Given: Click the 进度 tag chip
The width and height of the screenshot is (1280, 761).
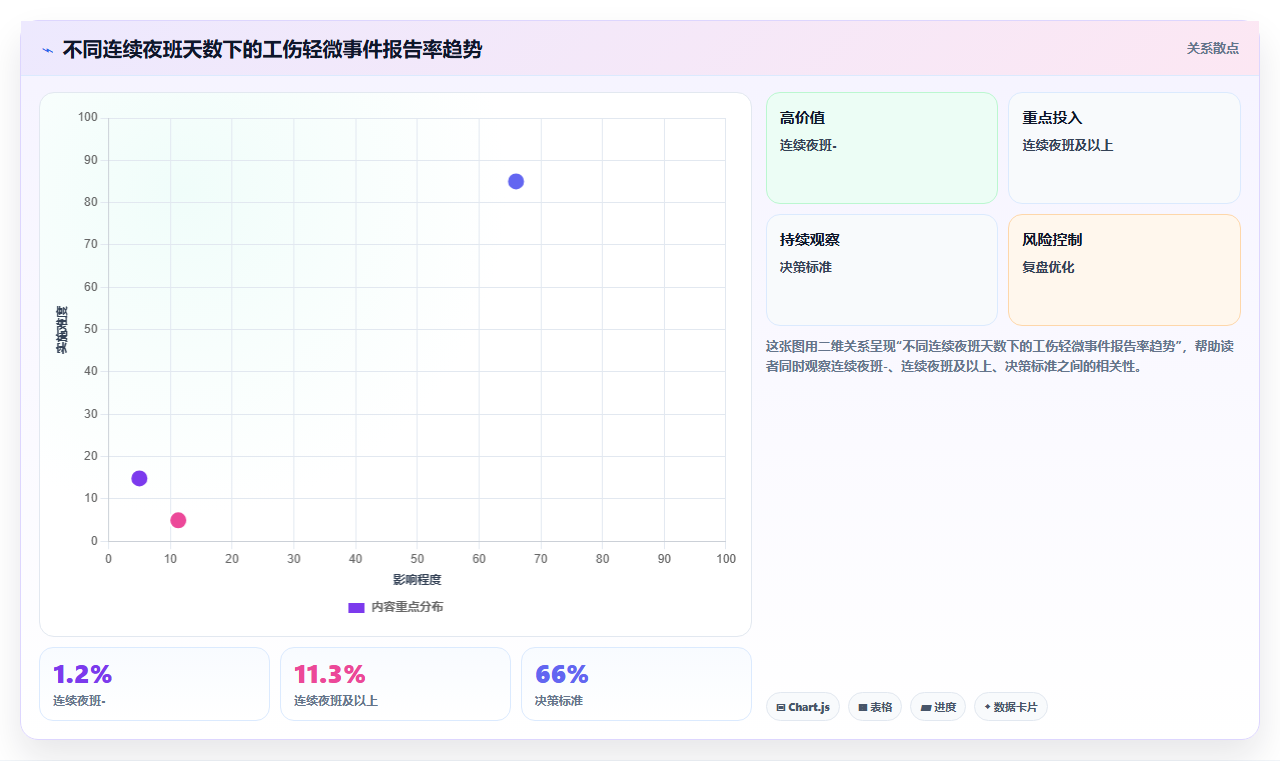Looking at the screenshot, I should (938, 707).
